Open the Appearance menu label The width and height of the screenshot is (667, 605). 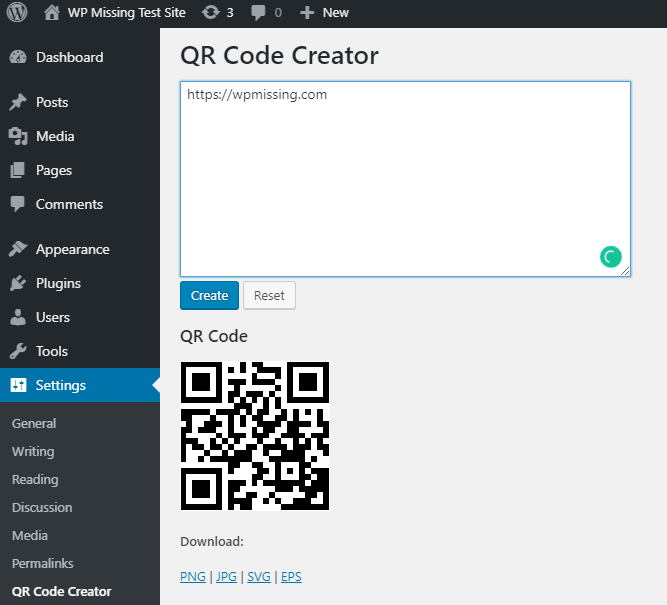point(73,249)
